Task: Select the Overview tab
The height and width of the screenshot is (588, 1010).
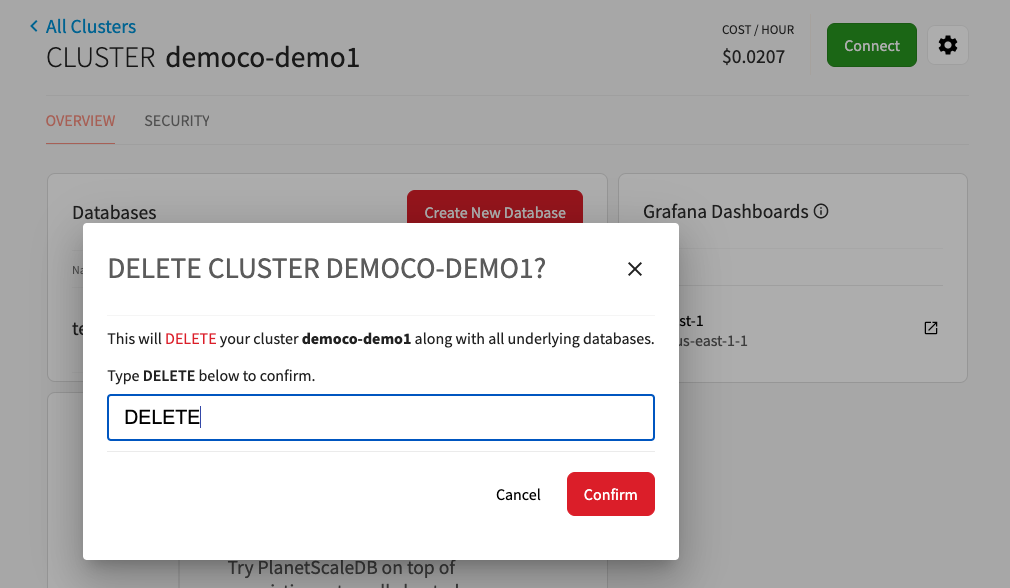Action: tap(81, 121)
